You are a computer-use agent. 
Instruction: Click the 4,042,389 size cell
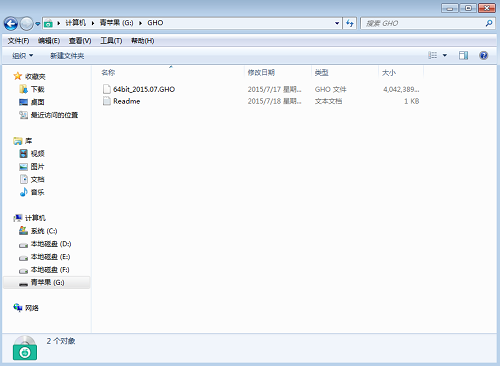coord(401,89)
